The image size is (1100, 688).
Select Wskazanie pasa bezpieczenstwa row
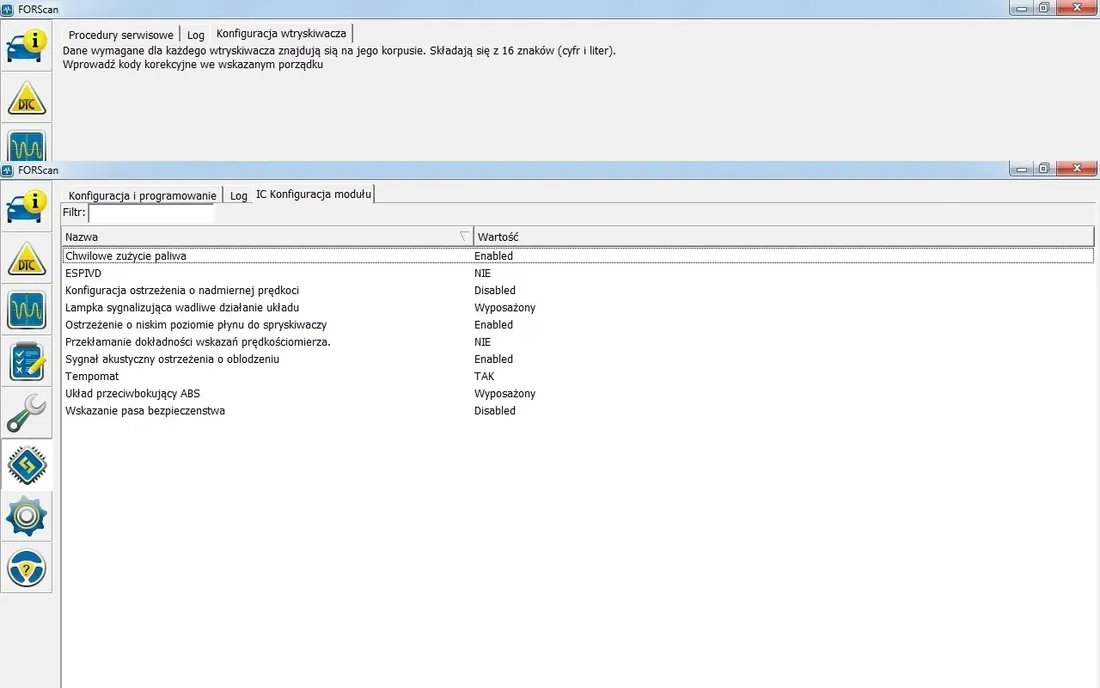pyautogui.click(x=578, y=410)
